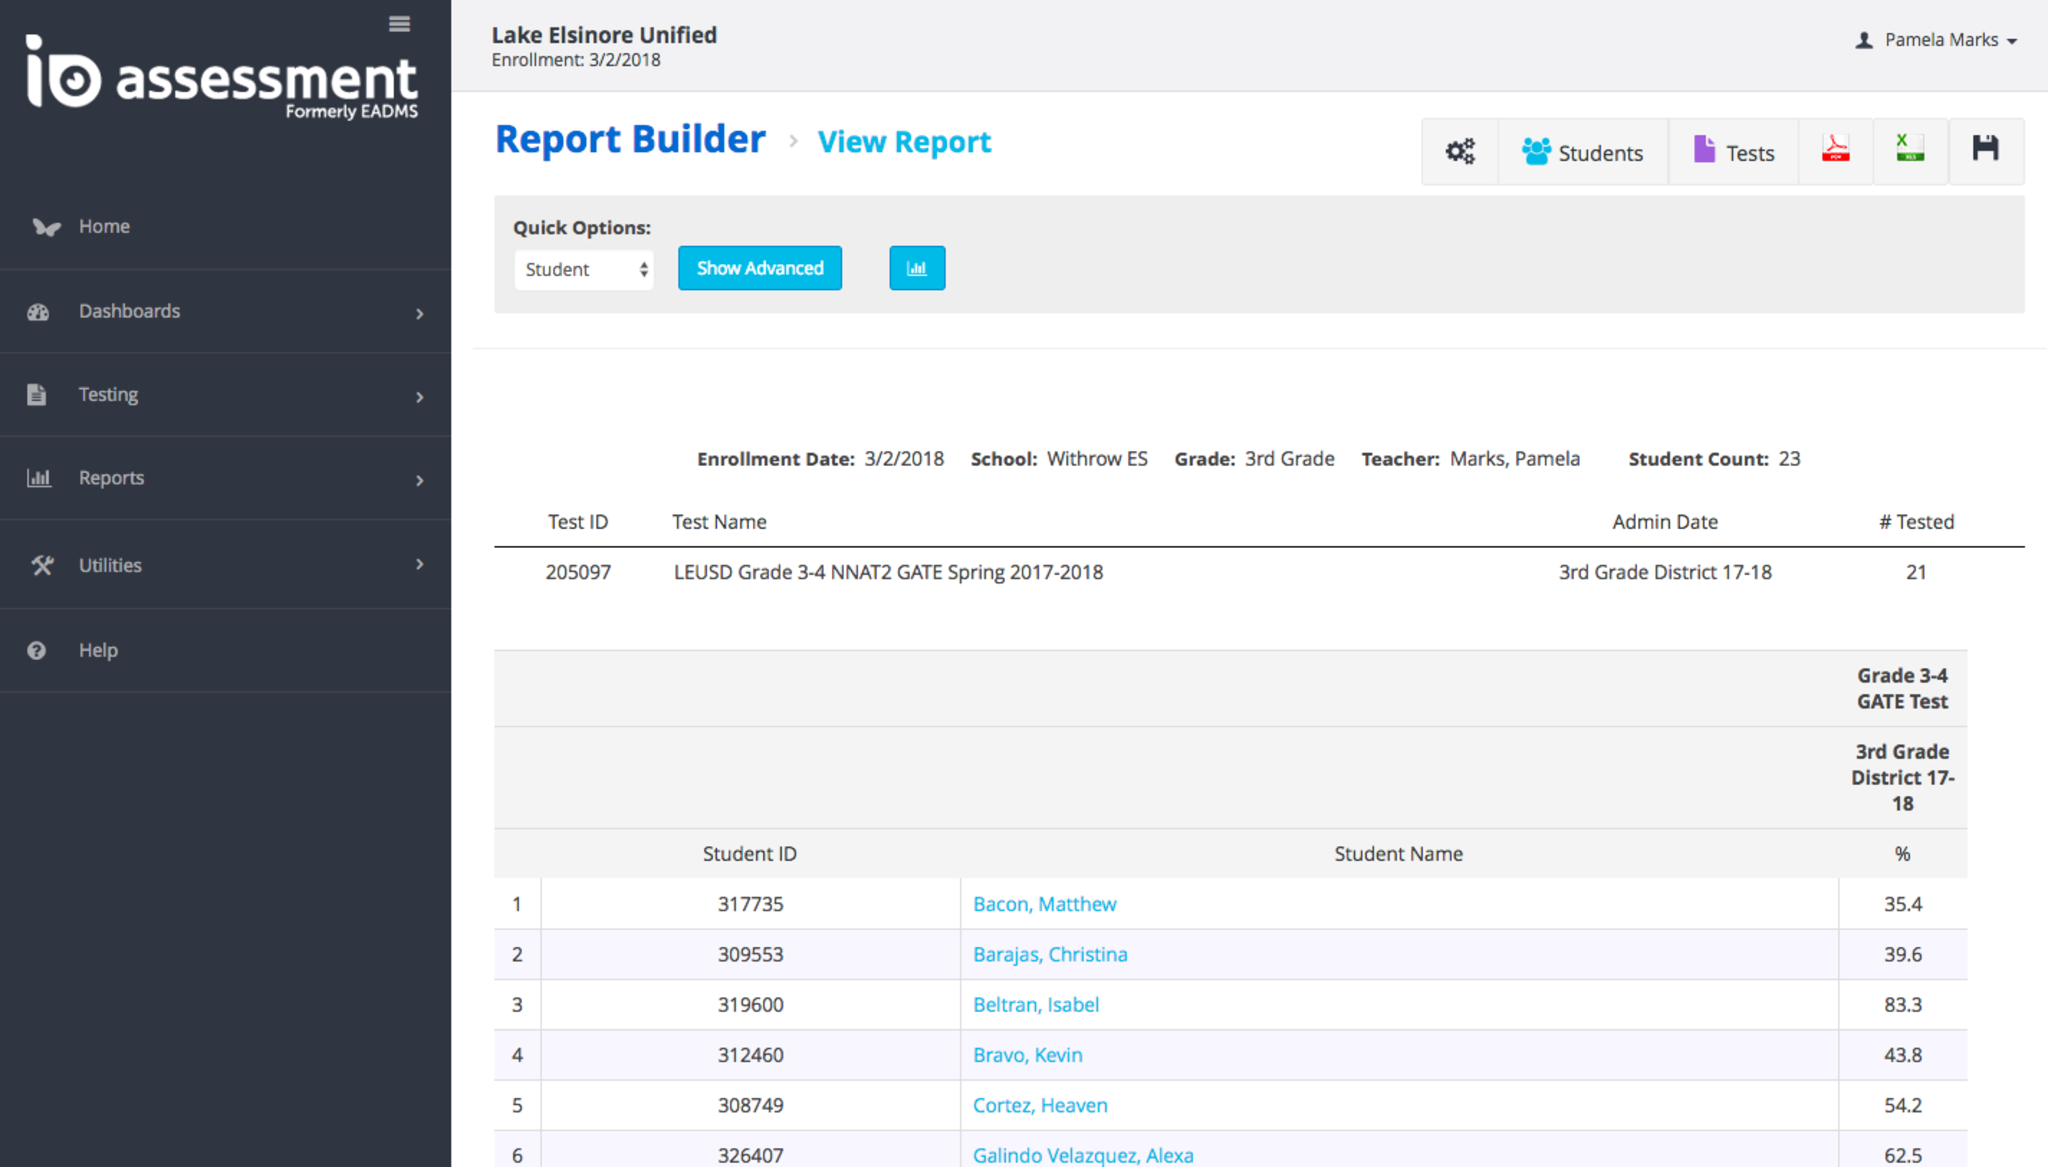
Task: Click the Show Advanced button
Action: (760, 268)
